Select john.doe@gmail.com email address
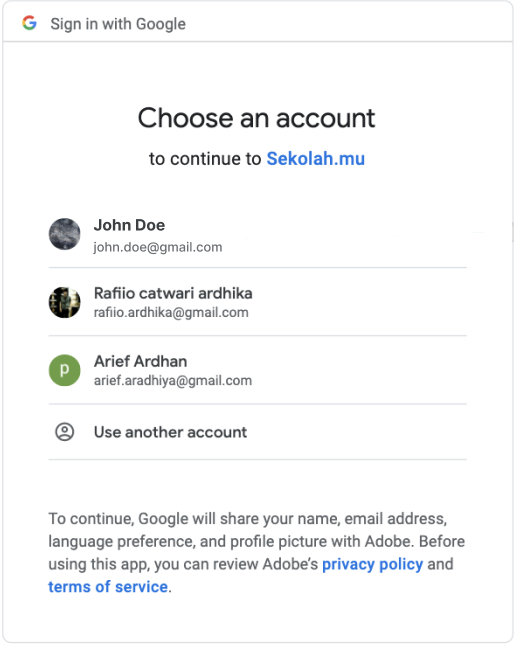This screenshot has height=646, width=518. (x=158, y=247)
